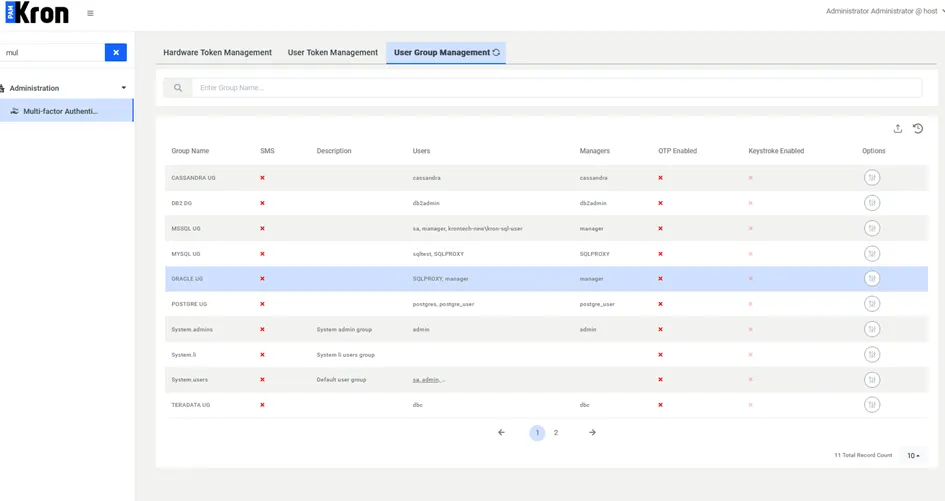
Task: Click the TERADATA UG group name
Action: click(x=190, y=405)
